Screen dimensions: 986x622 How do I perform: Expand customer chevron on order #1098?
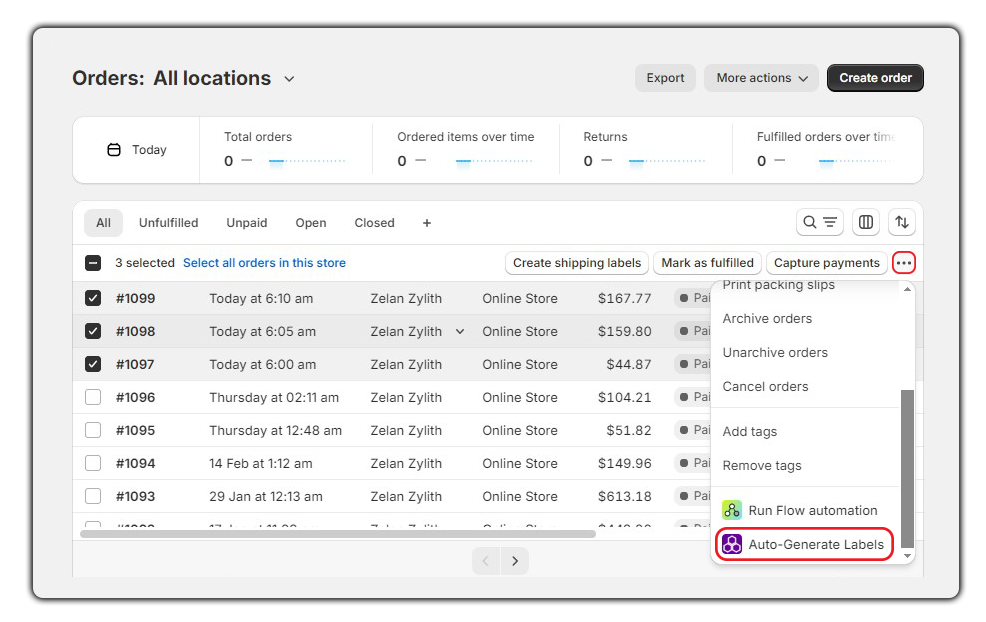pos(460,331)
